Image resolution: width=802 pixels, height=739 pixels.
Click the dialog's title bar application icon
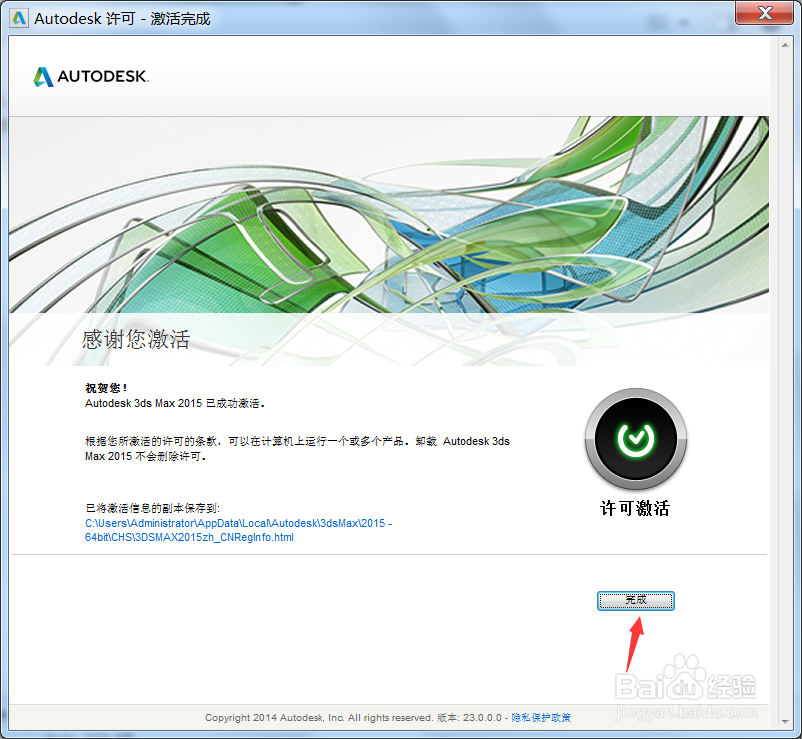pyautogui.click(x=18, y=17)
